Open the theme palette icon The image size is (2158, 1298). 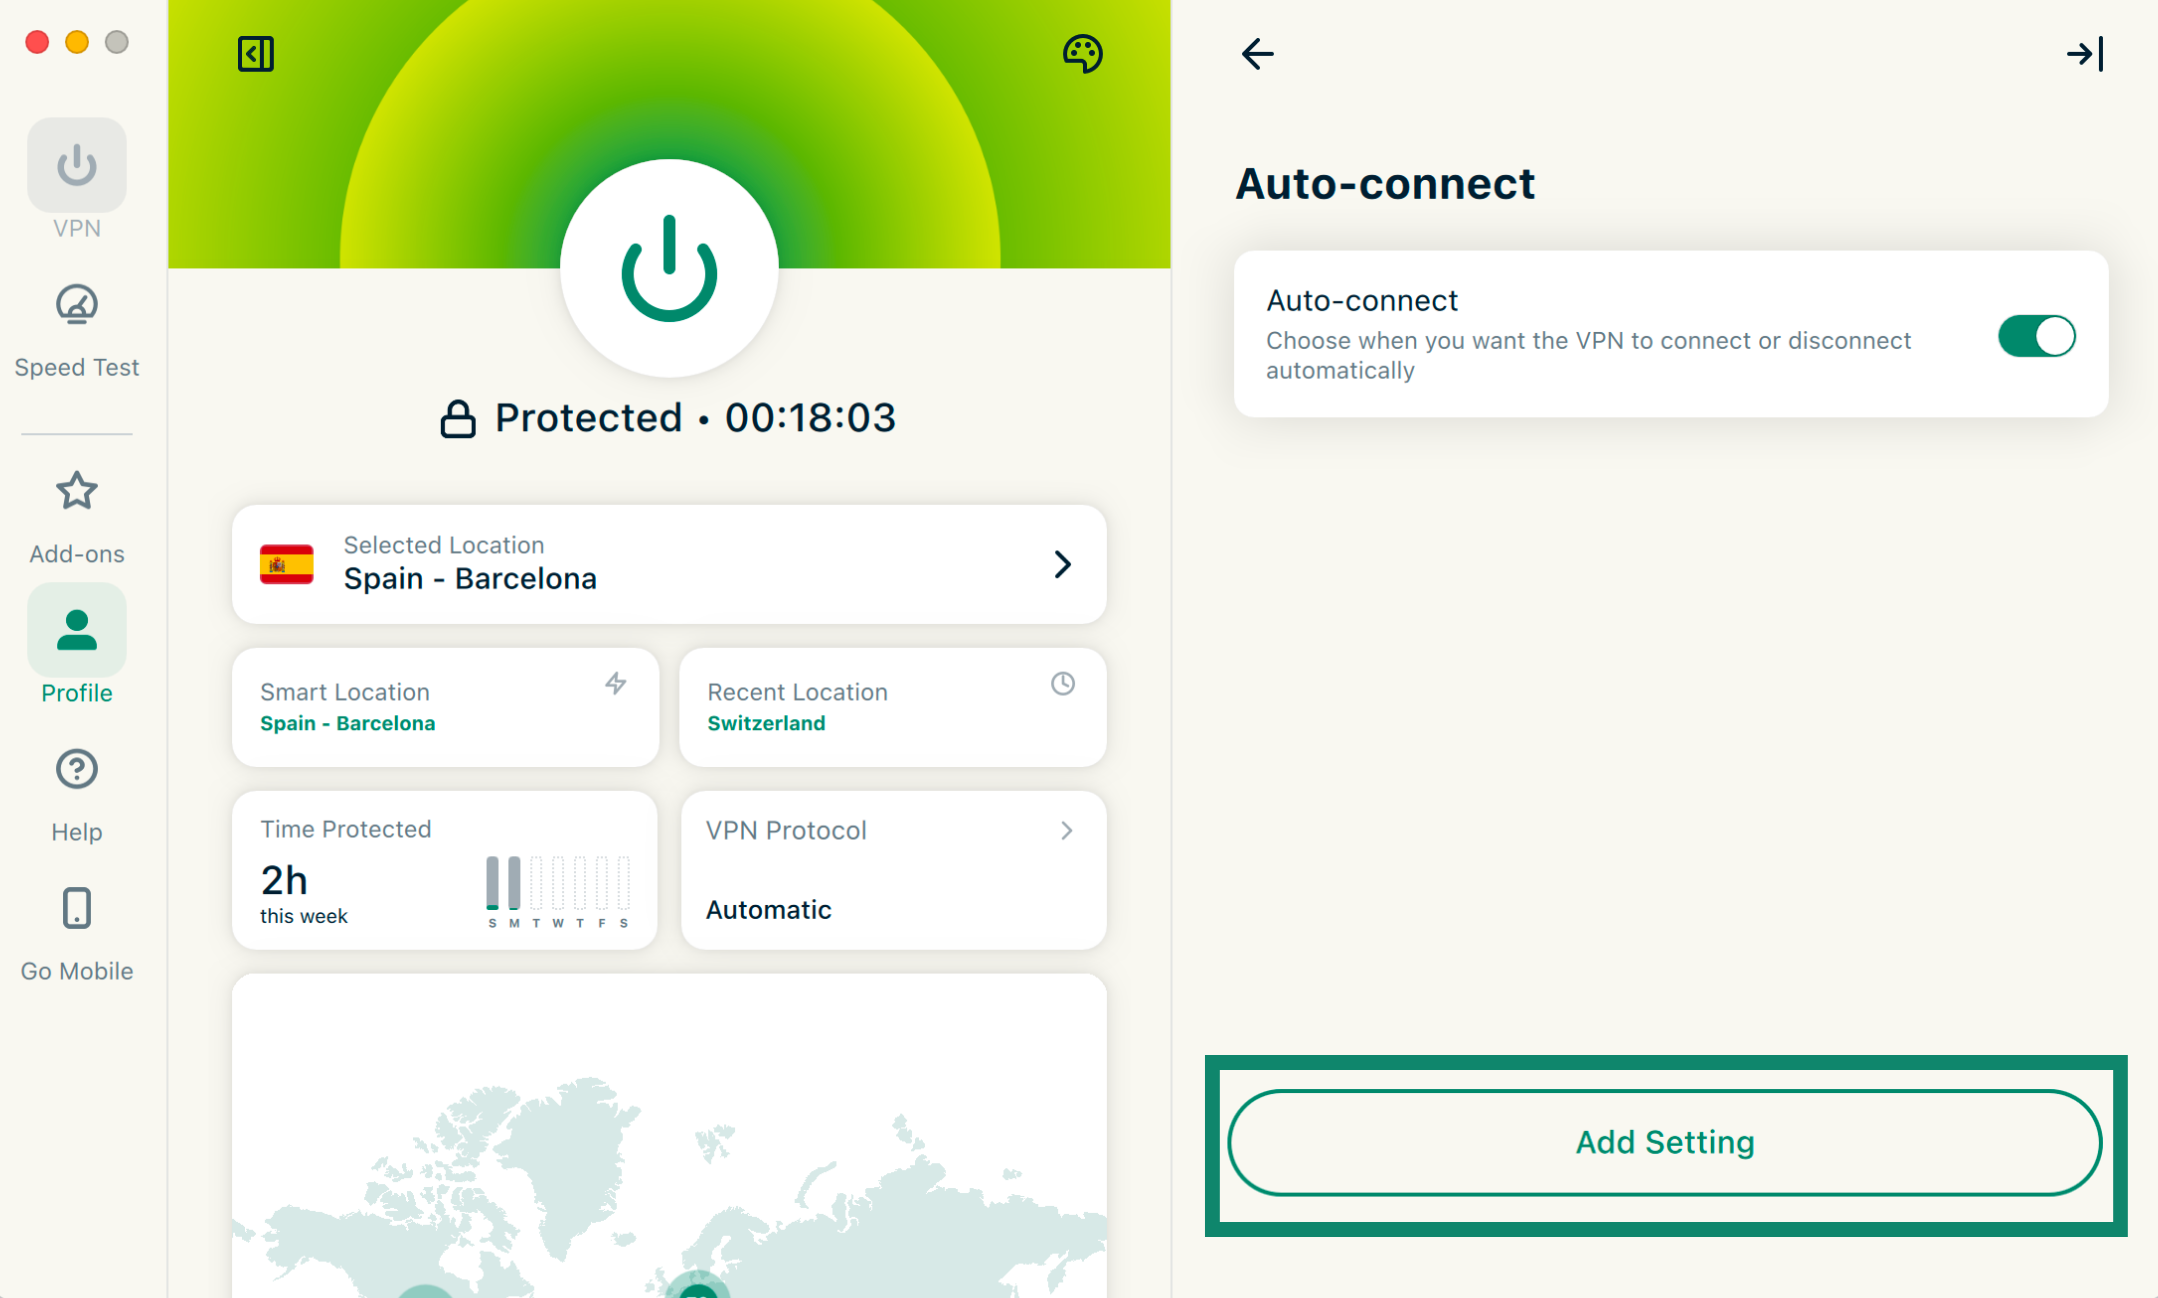(1082, 54)
